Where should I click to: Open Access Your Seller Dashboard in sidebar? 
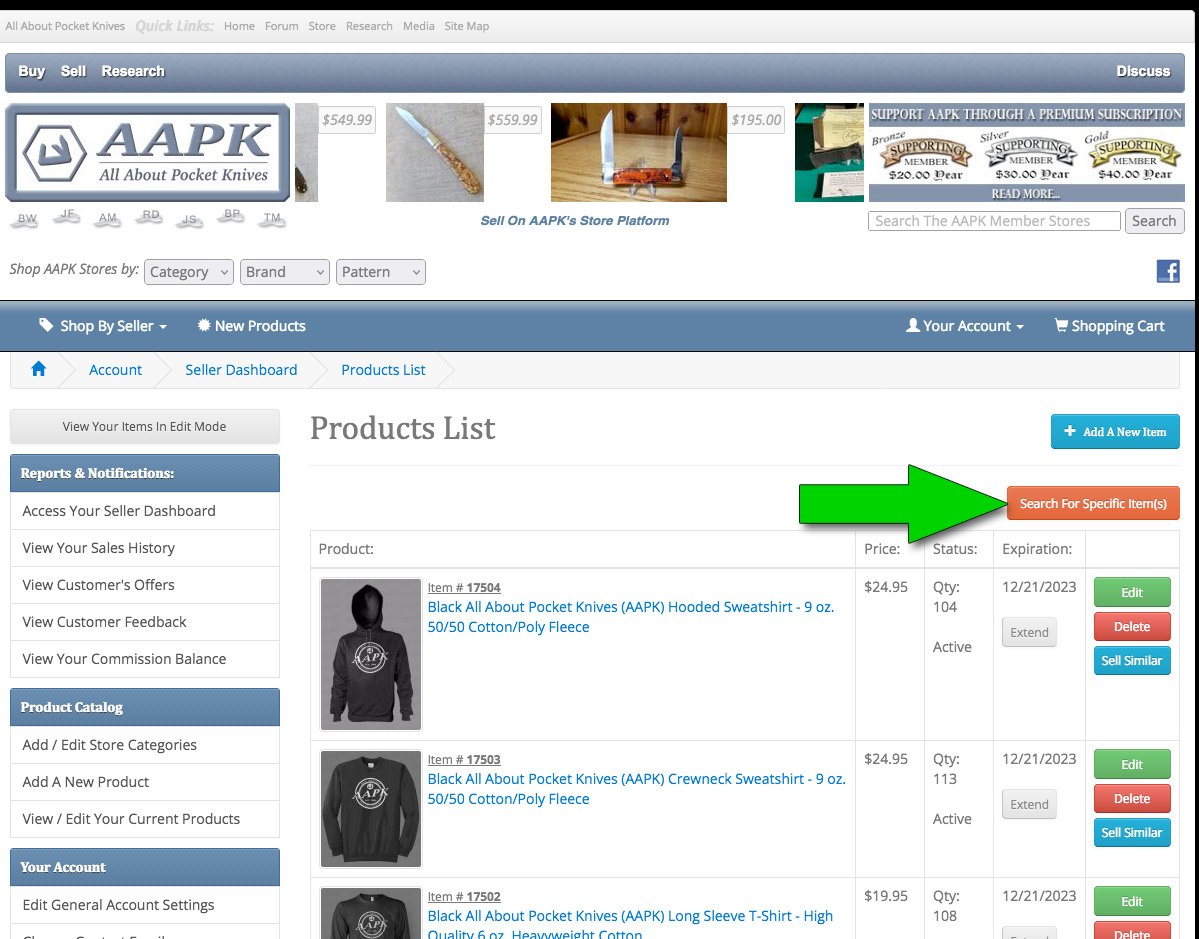click(145, 511)
